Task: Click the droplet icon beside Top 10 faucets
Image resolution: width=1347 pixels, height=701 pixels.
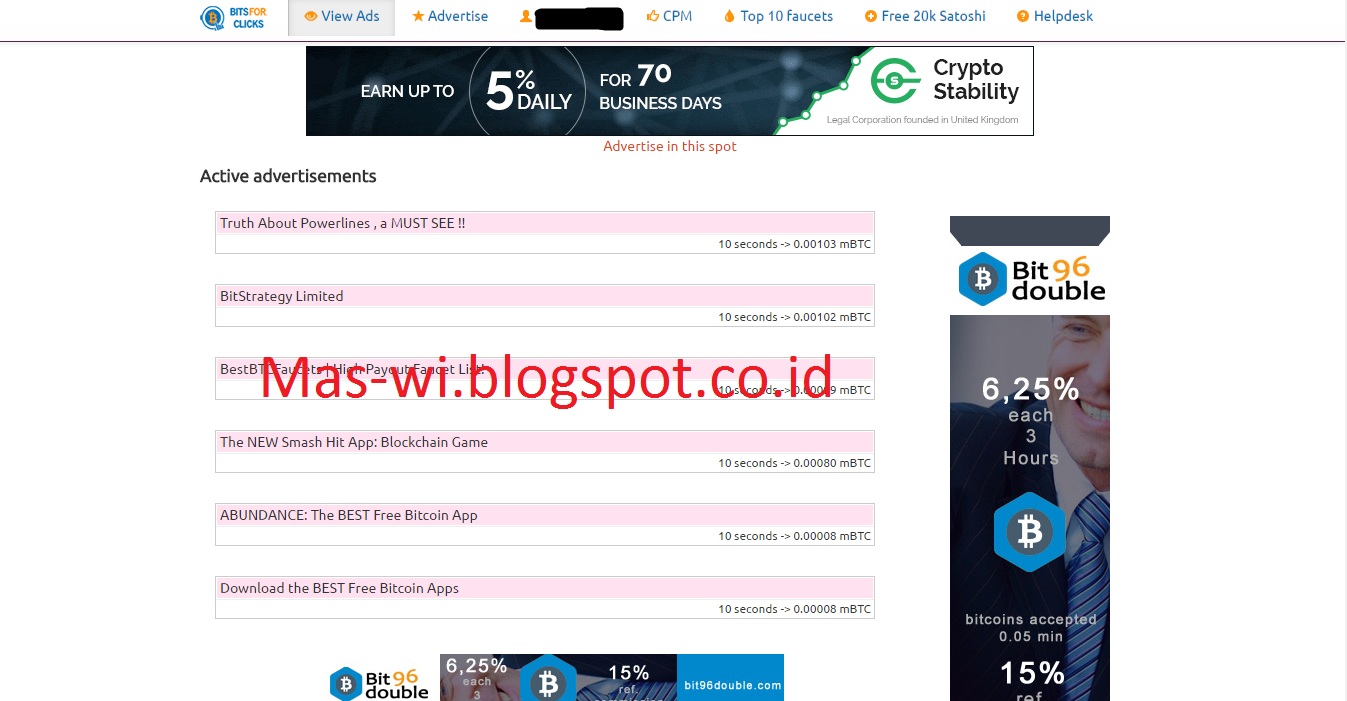Action: pos(730,16)
